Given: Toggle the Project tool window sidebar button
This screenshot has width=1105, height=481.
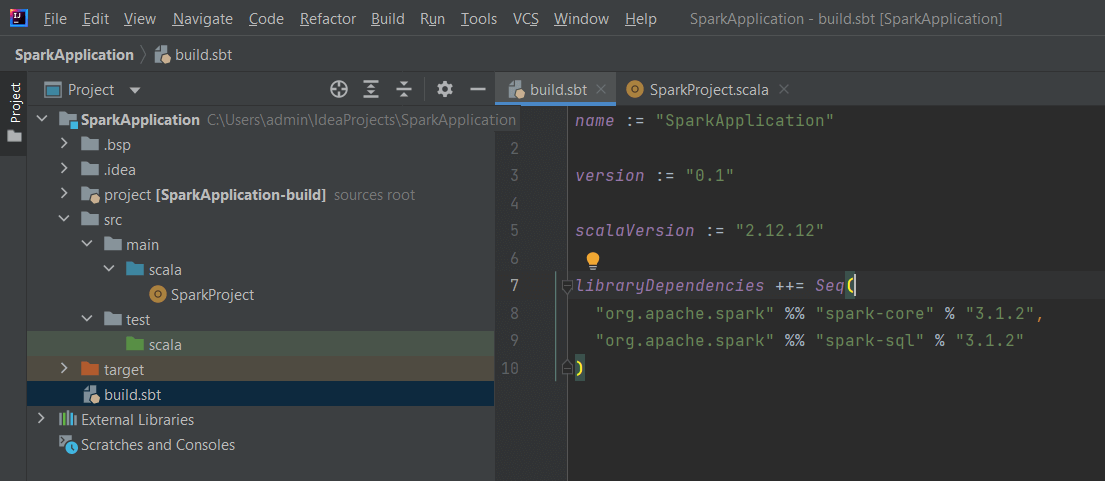Looking at the screenshot, I should click(14, 110).
